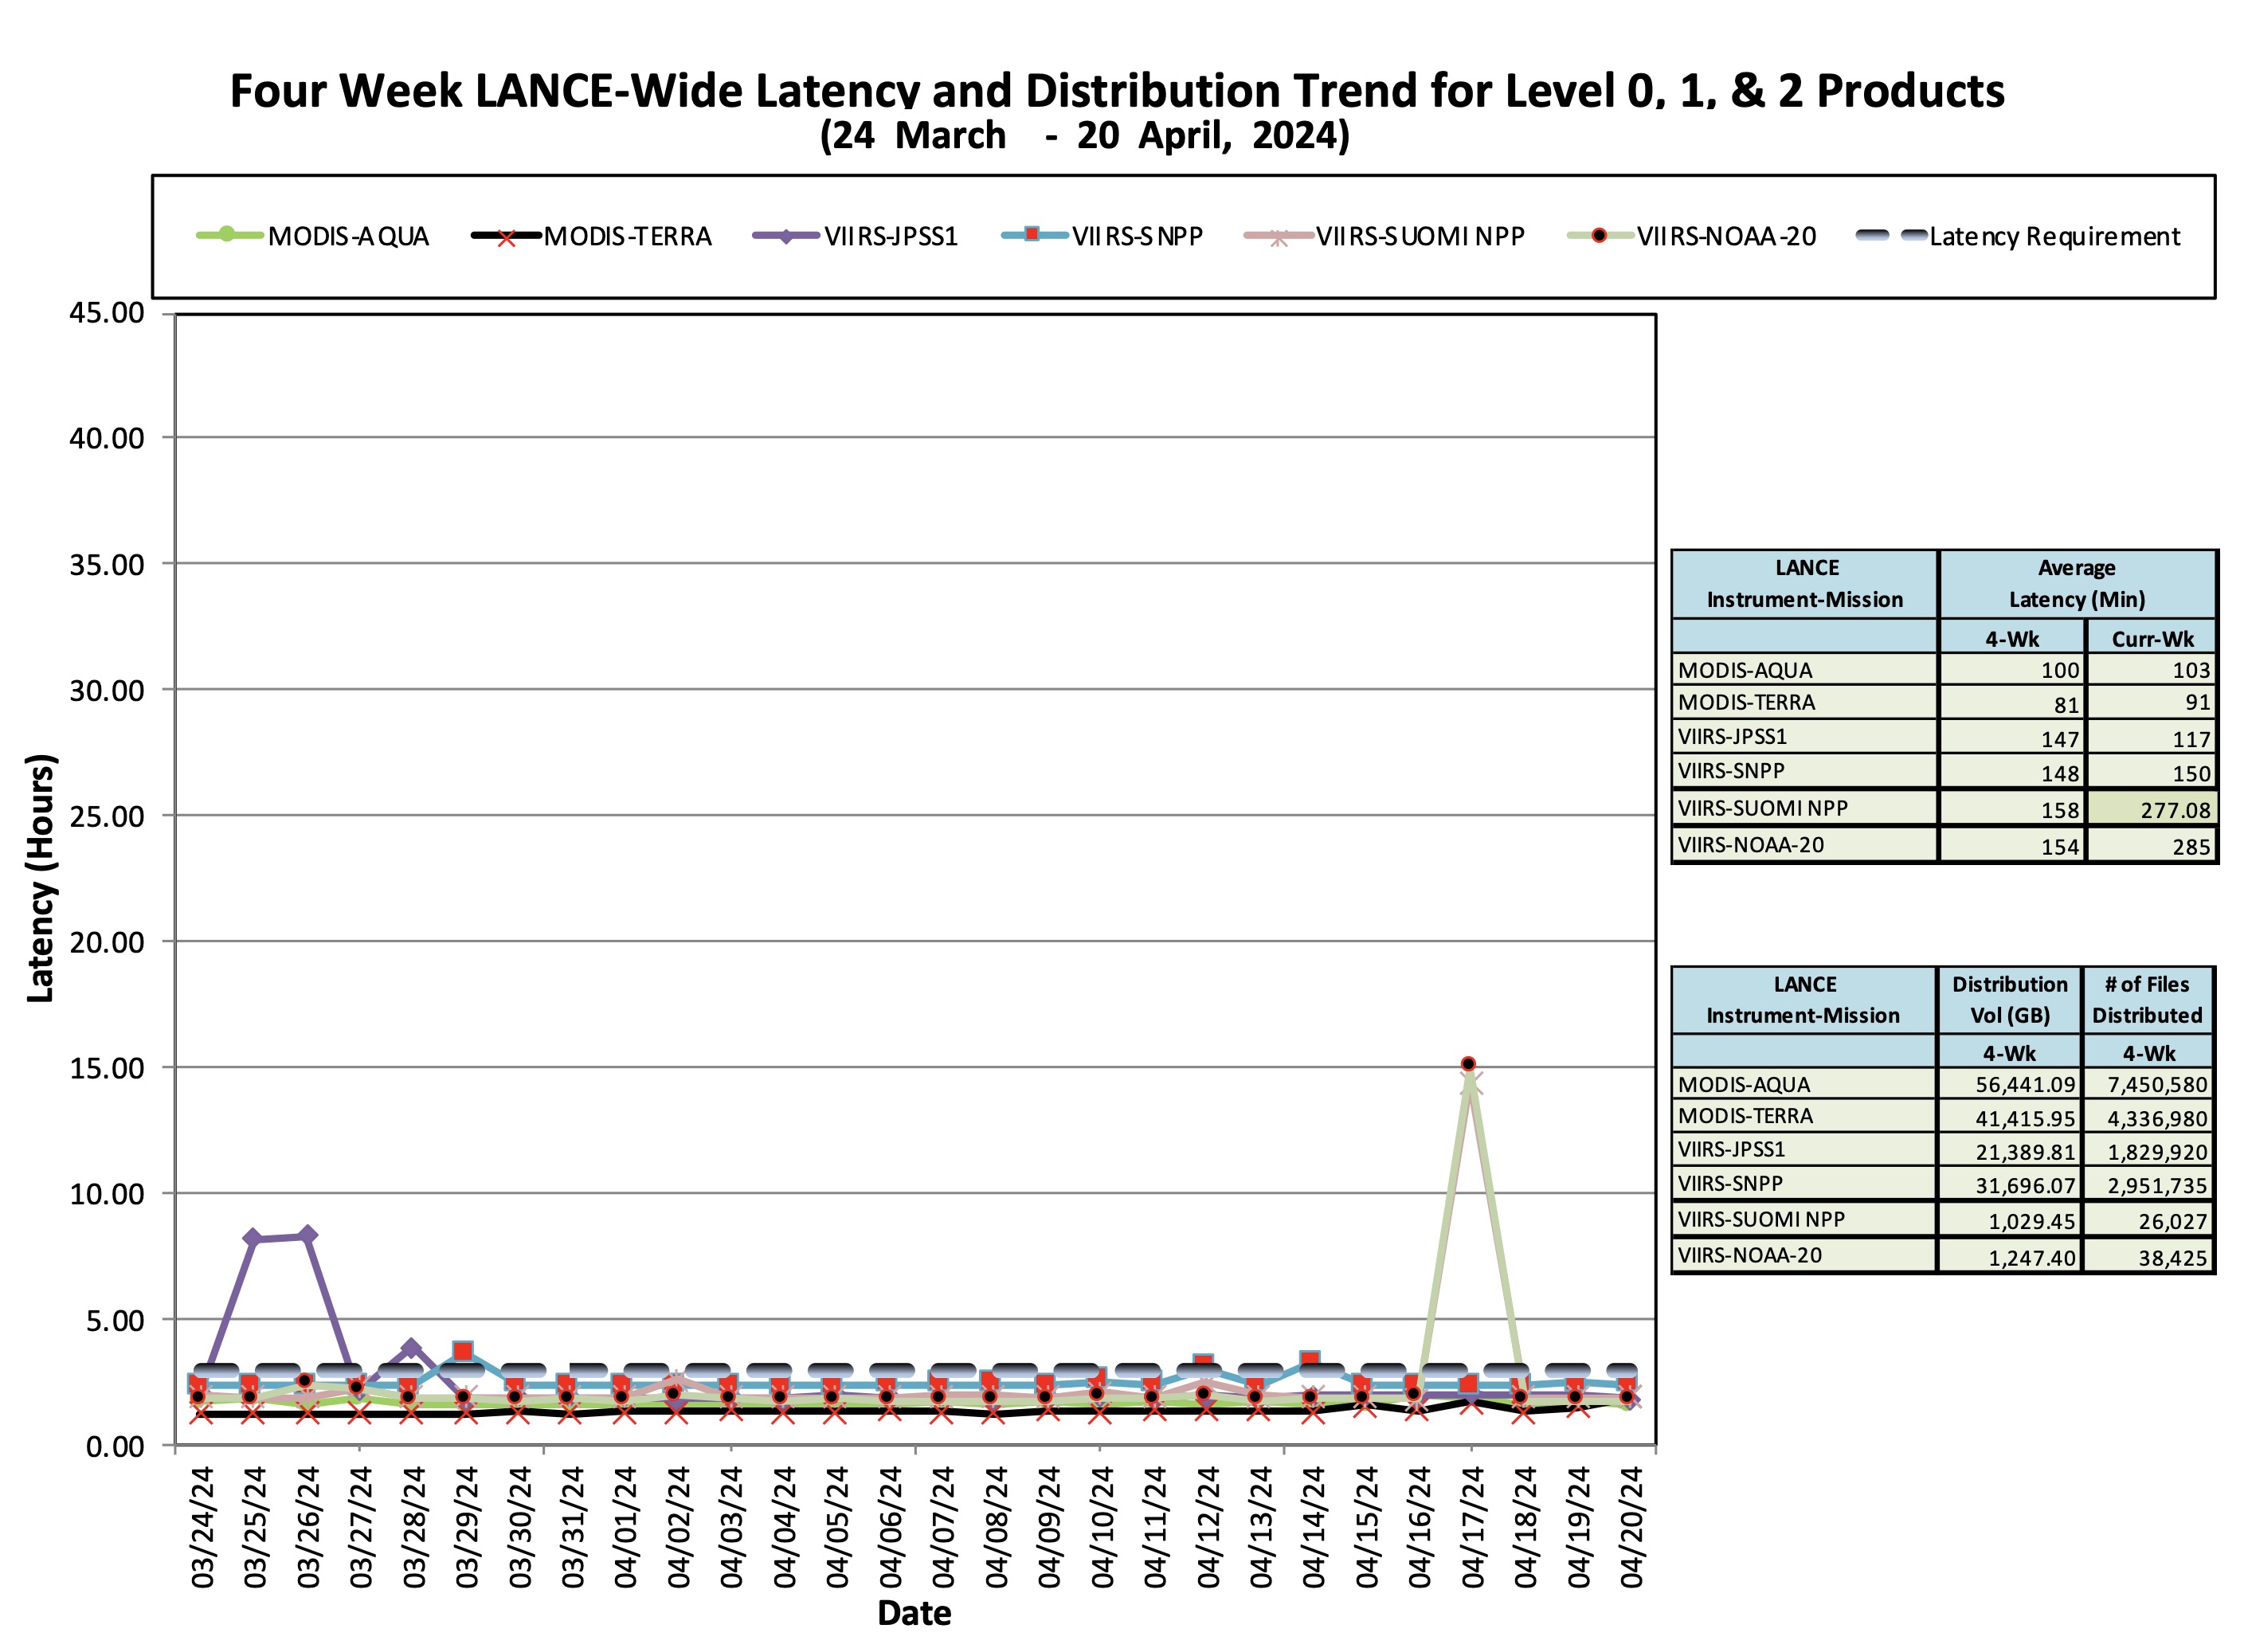
Task: Select the Date axis title
Action: (914, 1612)
